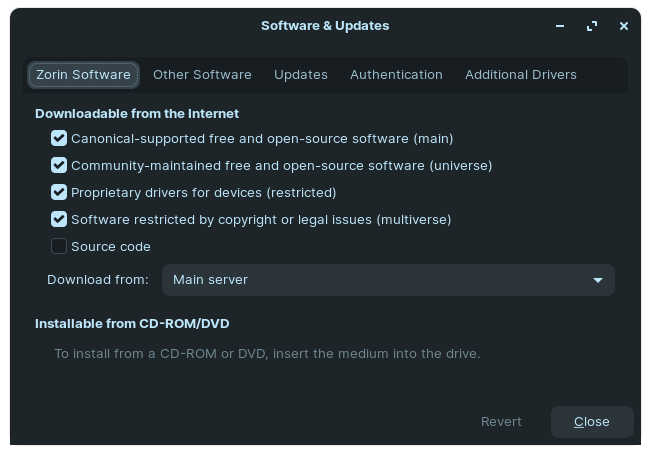Toggle Community-maintained software (universe) checkbox
This screenshot has width=651, height=455.
pos(59,166)
